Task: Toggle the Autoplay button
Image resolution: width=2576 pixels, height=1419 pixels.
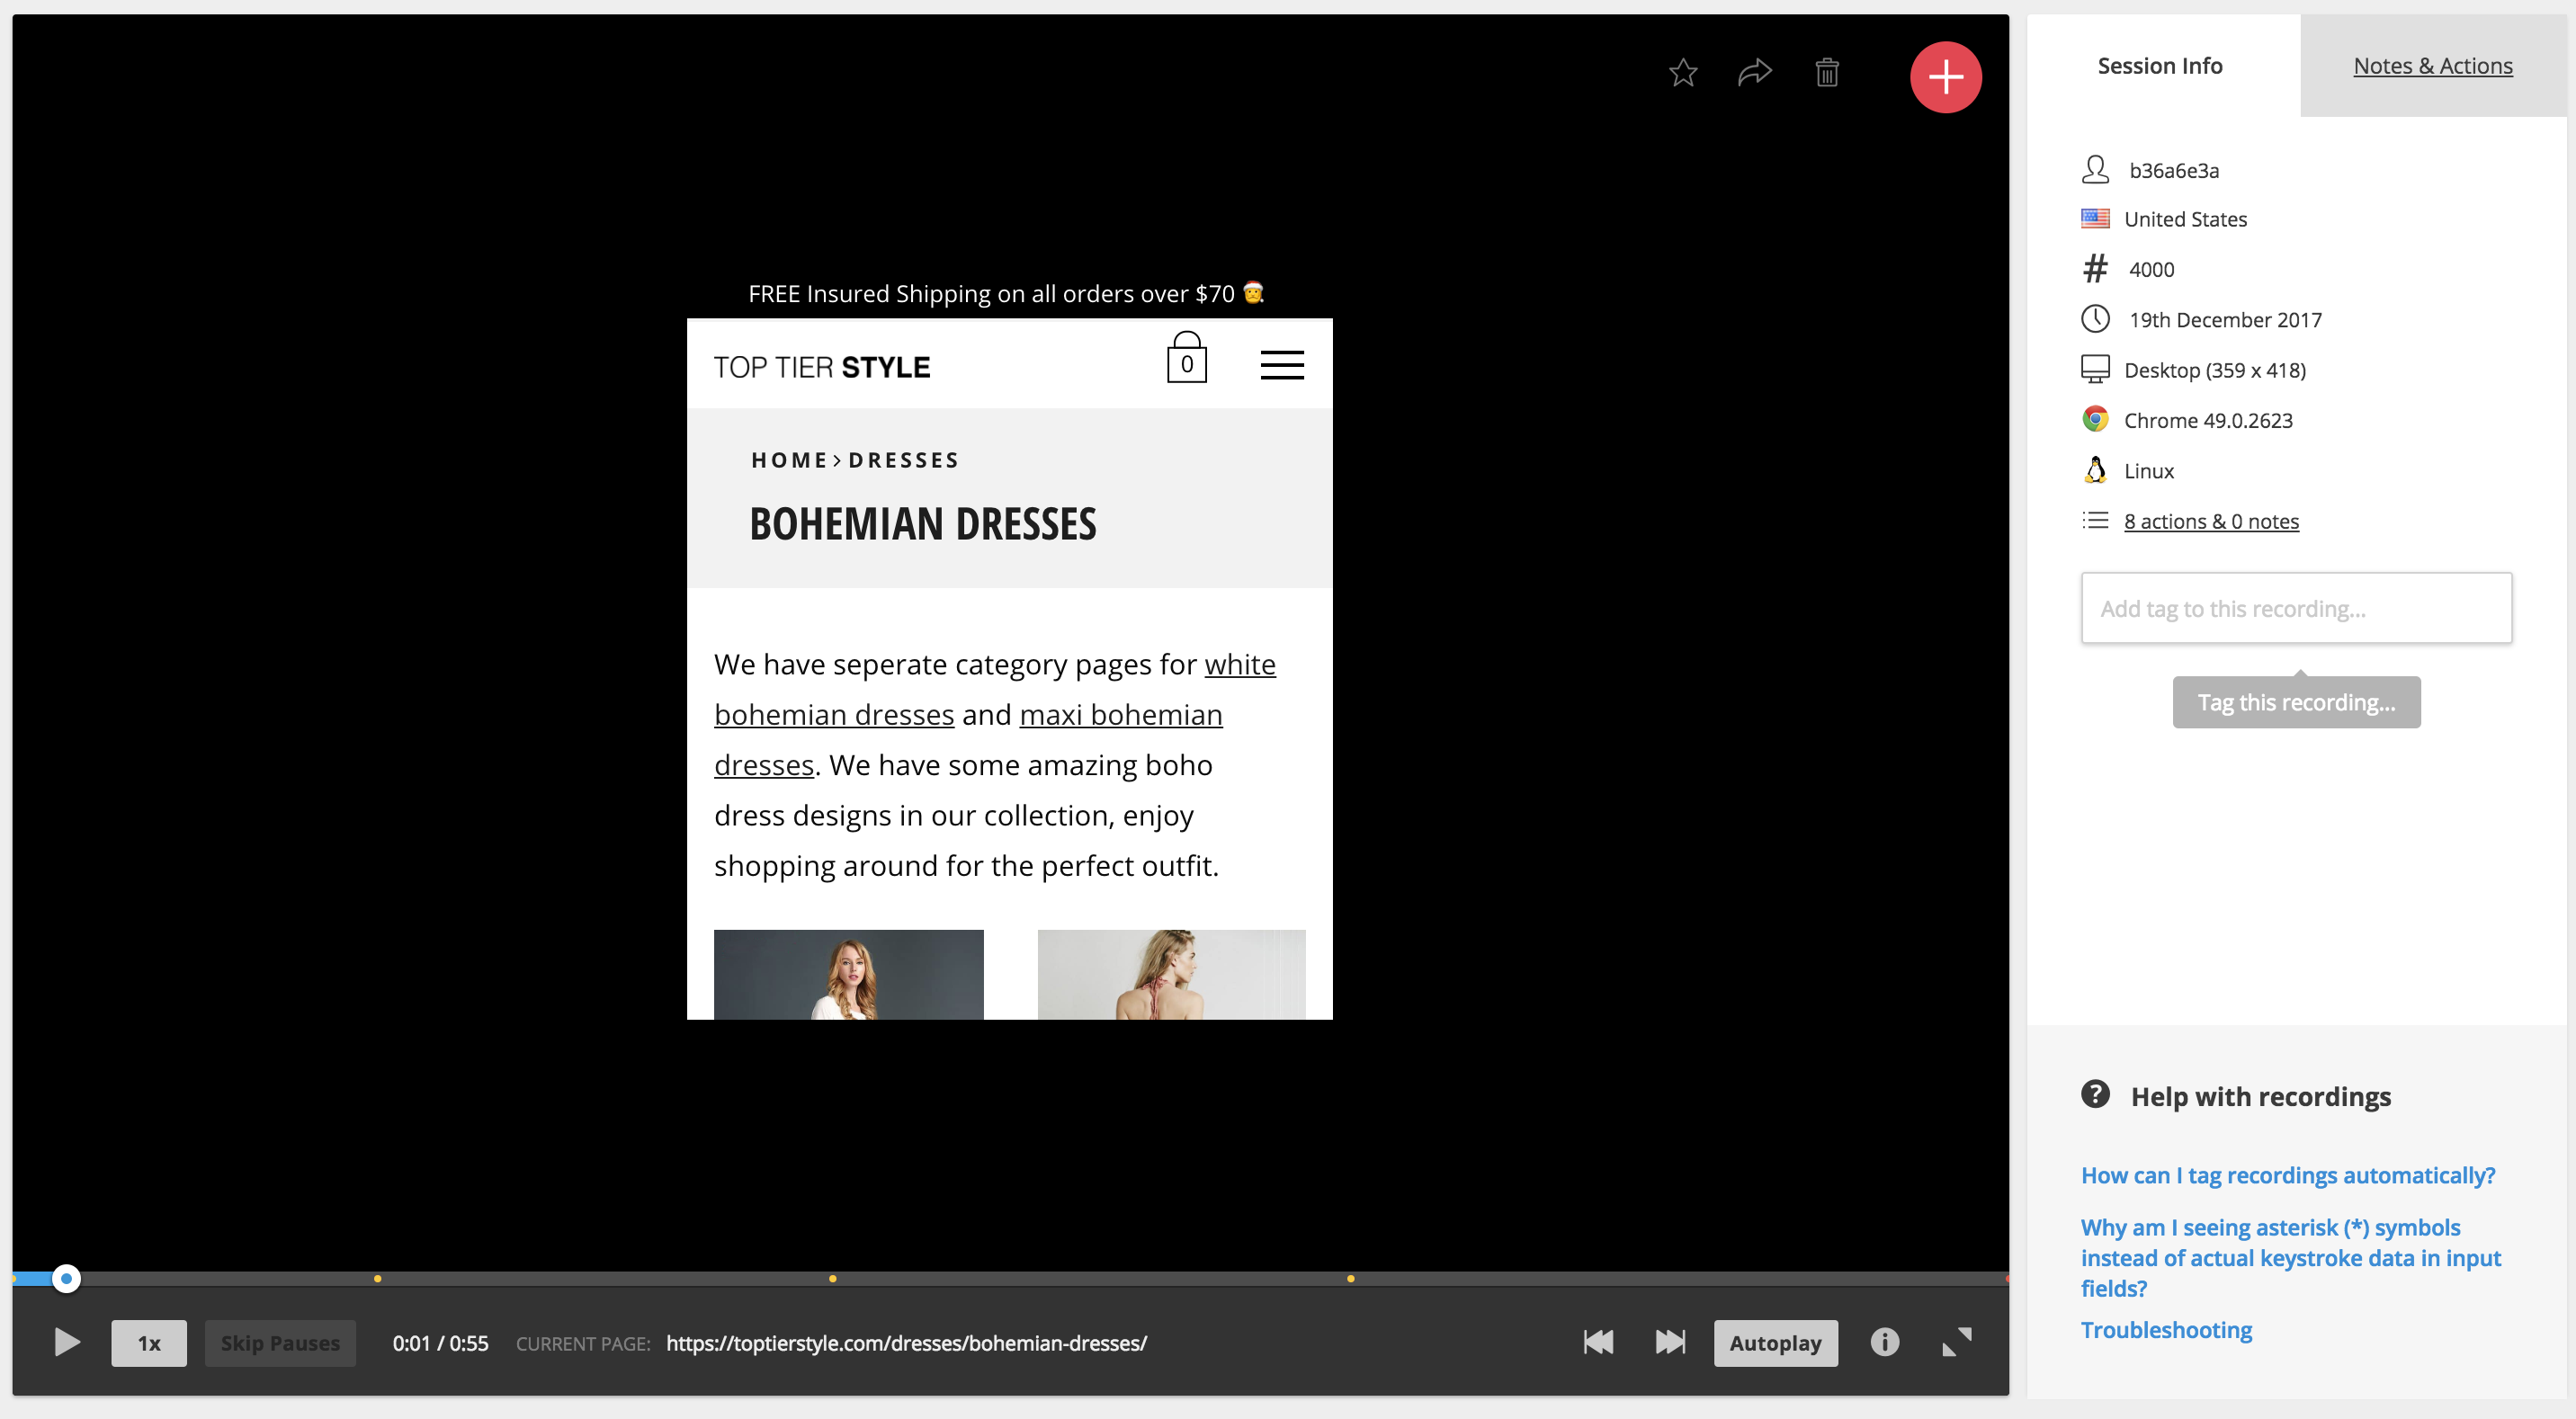Action: click(1775, 1343)
